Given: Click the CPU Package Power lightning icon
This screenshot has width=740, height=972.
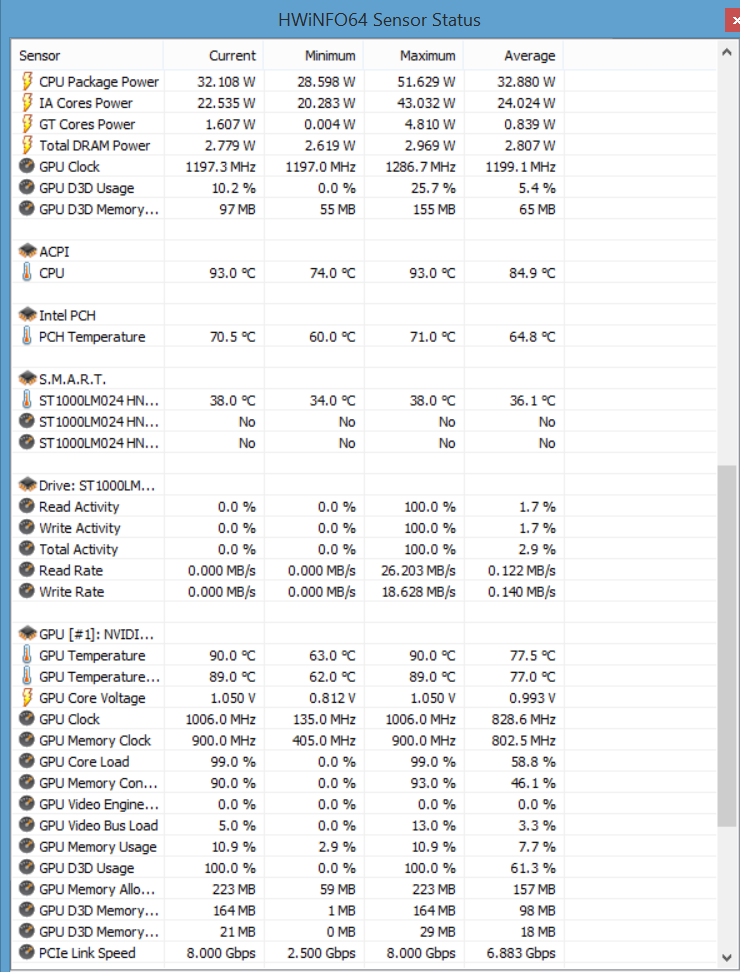Looking at the screenshot, I should point(27,81).
